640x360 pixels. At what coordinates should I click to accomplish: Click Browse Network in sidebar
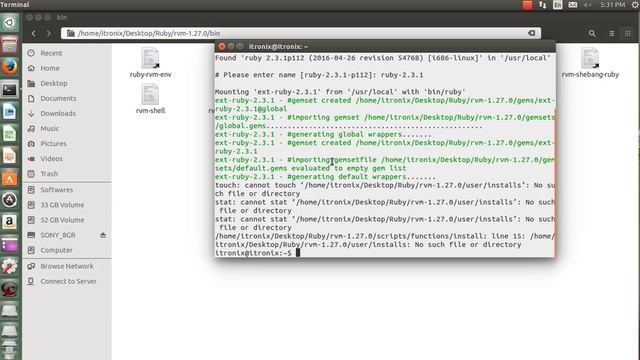tap(67, 266)
